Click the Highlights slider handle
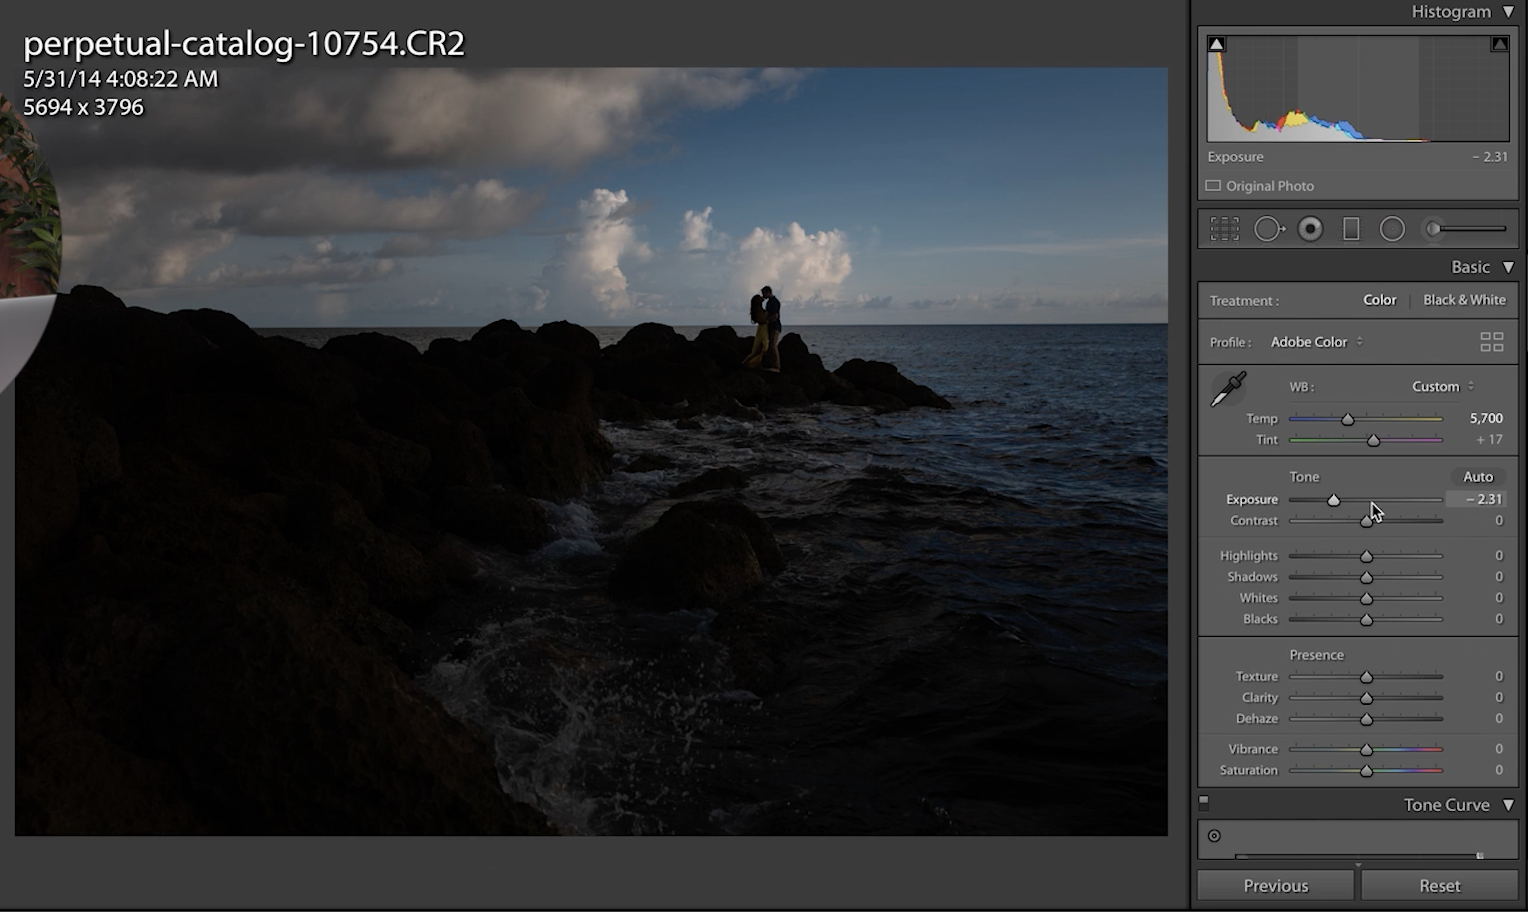The width and height of the screenshot is (1528, 912). pos(1366,556)
